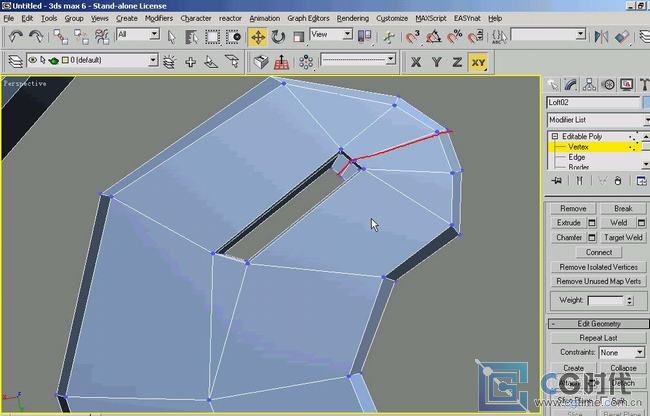Click the Undo arrow icon

pos(15,36)
